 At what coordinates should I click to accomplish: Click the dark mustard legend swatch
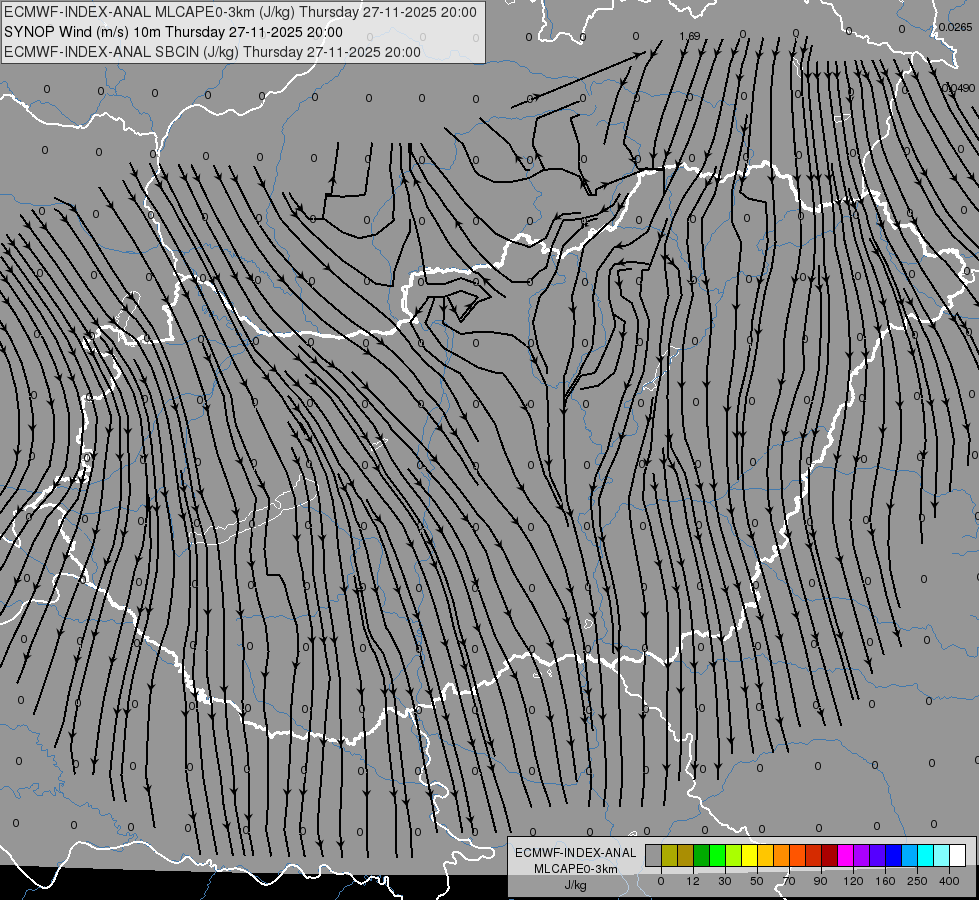(x=686, y=856)
